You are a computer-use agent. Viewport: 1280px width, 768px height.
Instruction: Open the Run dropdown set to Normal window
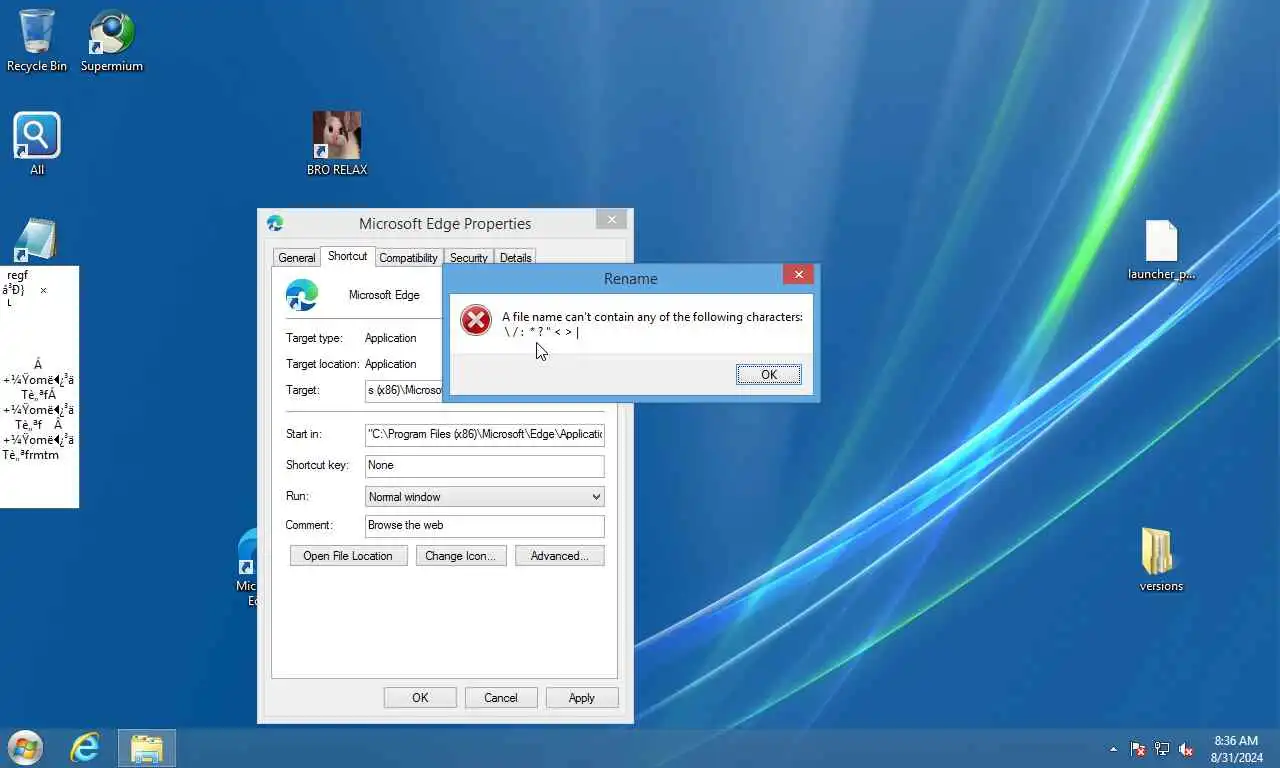[x=485, y=497]
